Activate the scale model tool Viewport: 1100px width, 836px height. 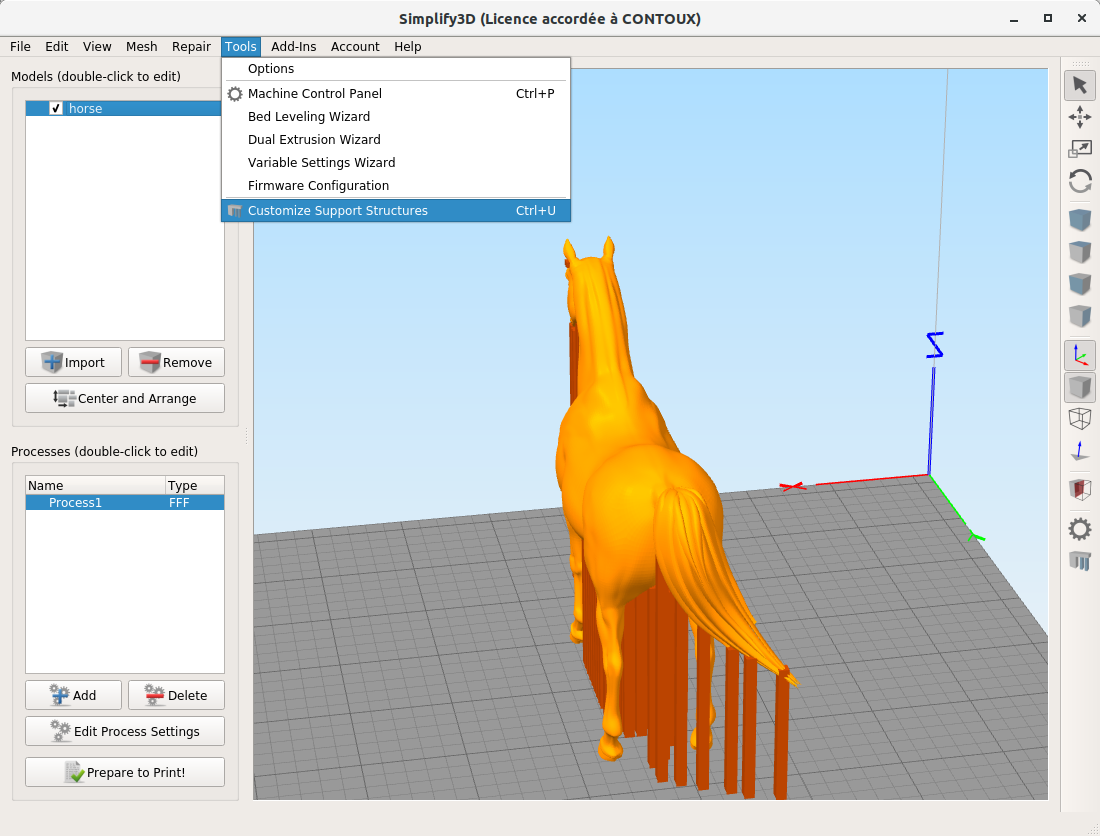click(1080, 149)
